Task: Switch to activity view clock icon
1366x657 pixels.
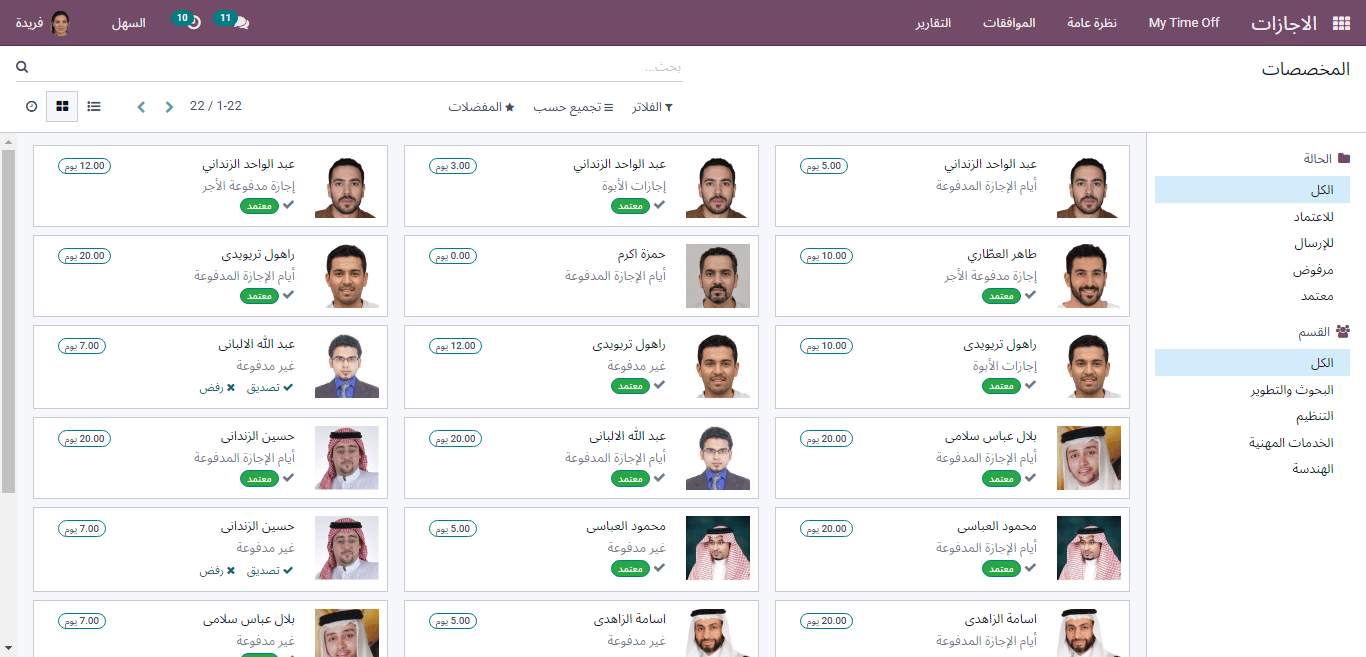Action: tap(31, 106)
